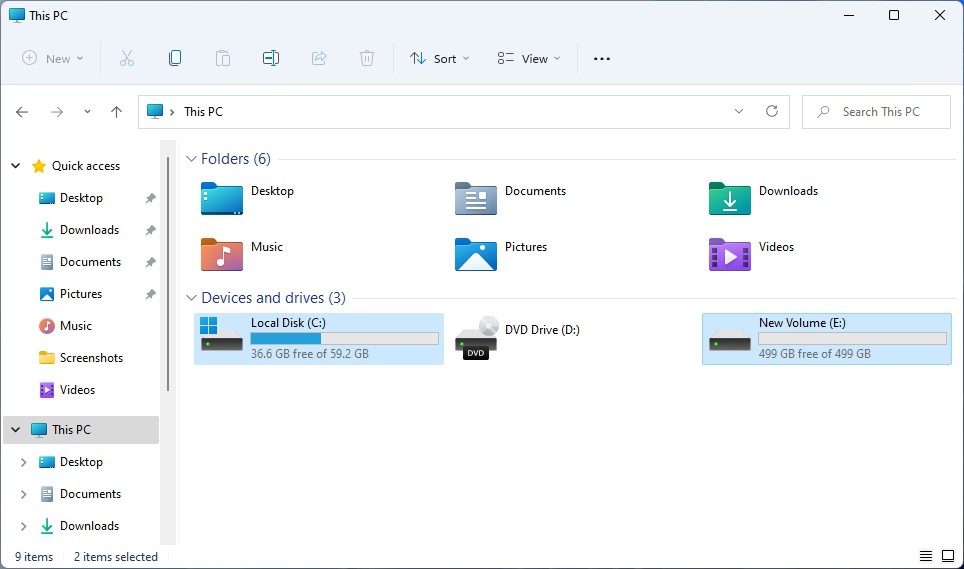The height and width of the screenshot is (569, 964).
Task: Click the '36.6 GB free of 59.2 GB' text
Action: (310, 354)
